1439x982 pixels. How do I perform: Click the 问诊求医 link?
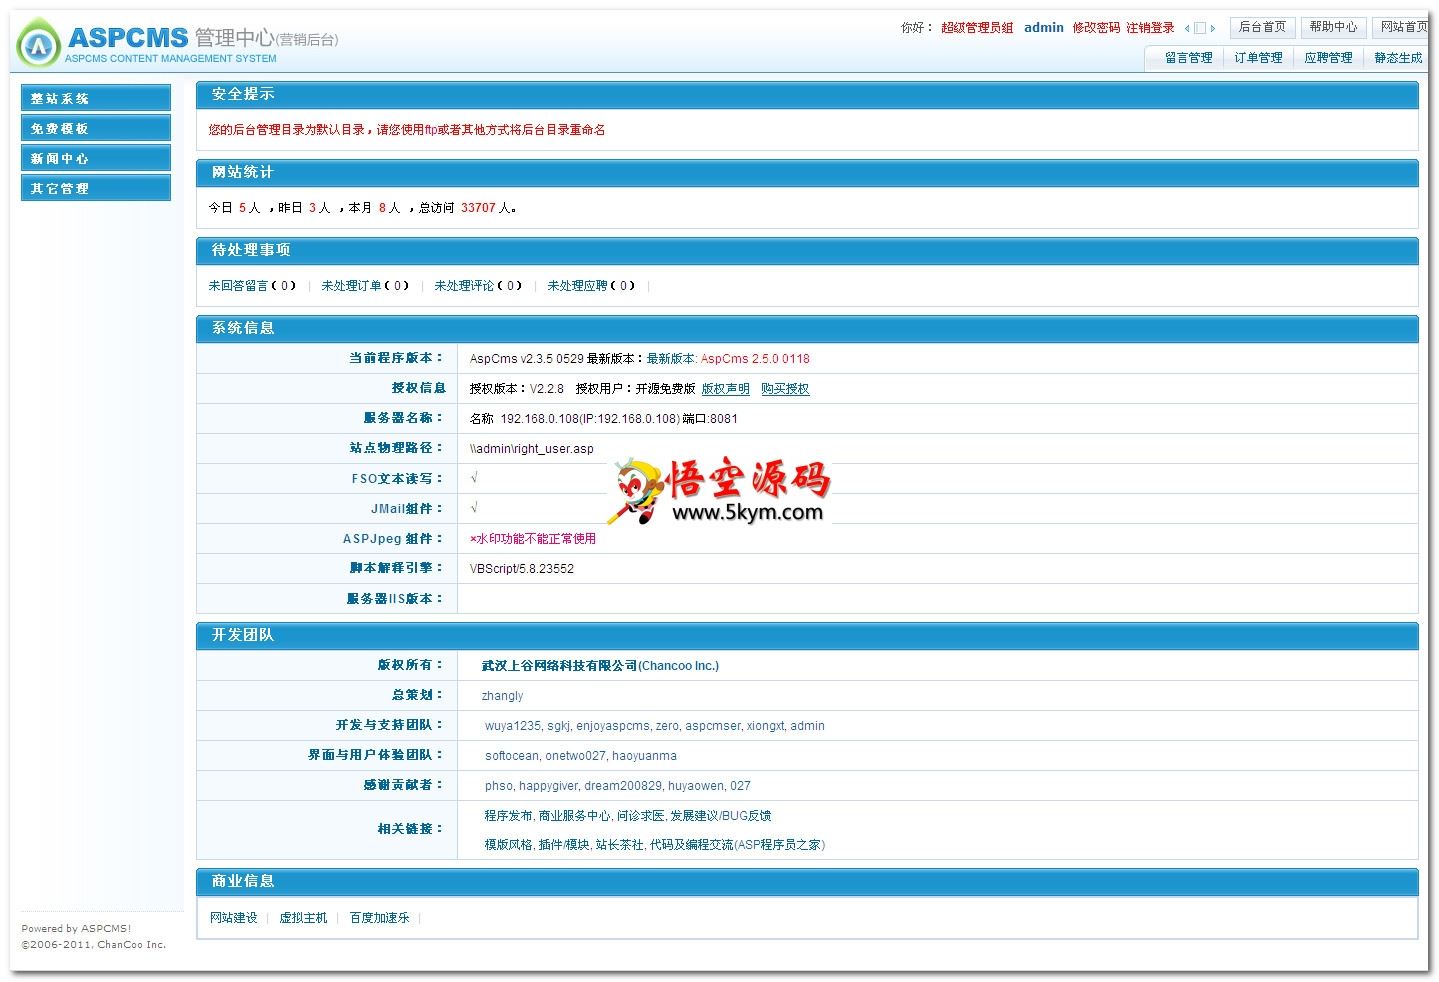click(640, 816)
